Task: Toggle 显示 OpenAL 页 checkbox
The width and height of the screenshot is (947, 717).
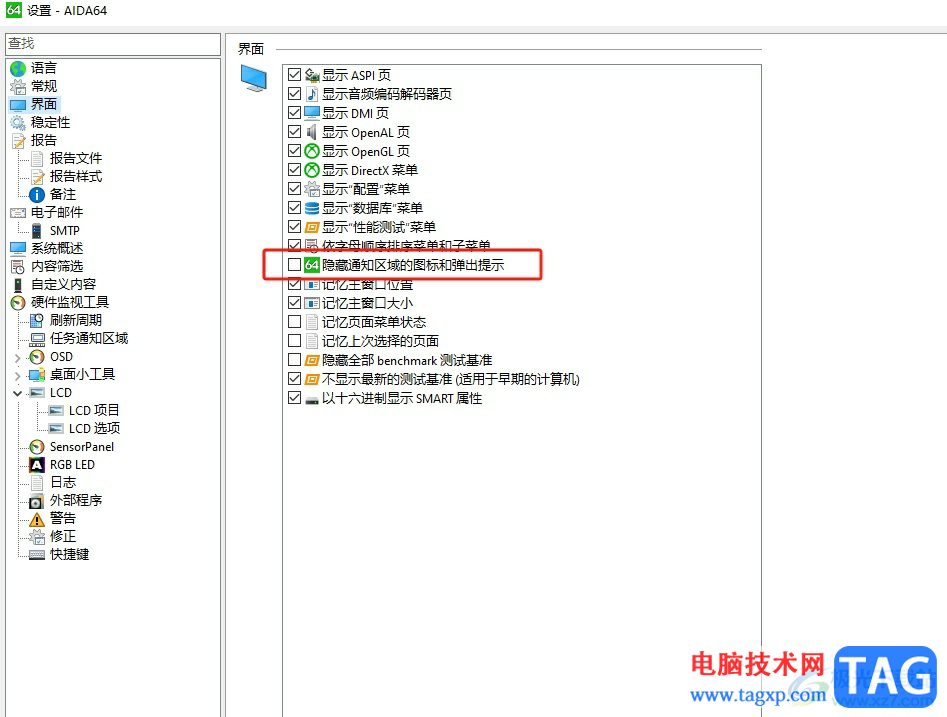Action: (x=294, y=132)
